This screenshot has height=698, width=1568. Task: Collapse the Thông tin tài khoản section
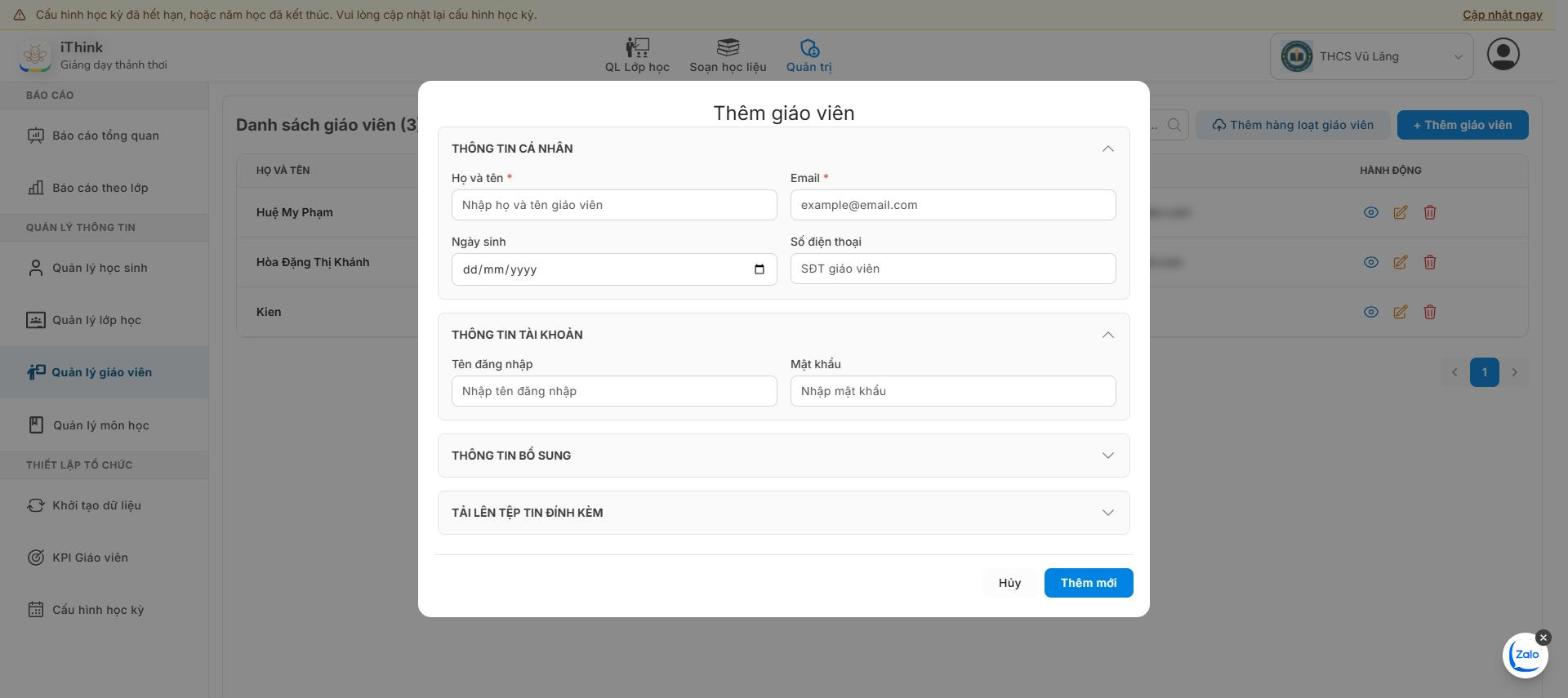(x=1108, y=335)
